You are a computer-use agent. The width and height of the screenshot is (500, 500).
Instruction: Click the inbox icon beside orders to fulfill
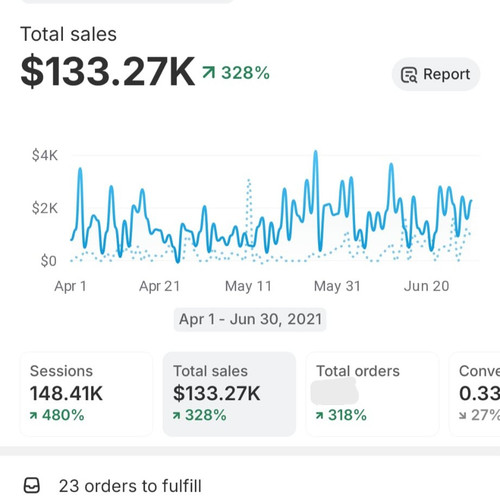click(32, 485)
